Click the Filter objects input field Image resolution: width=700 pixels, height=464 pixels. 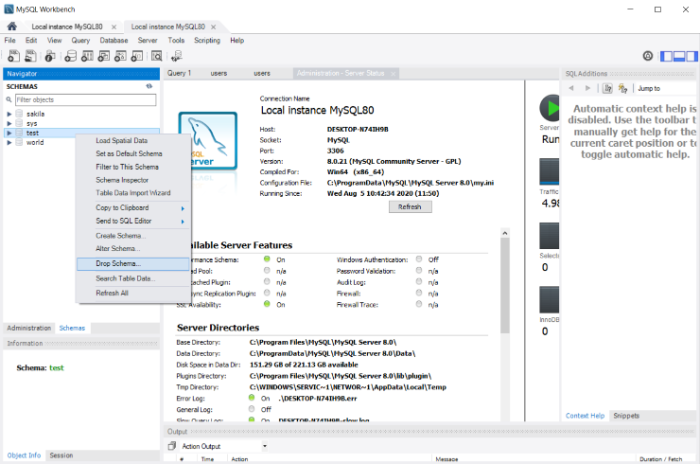pyautogui.click(x=86, y=100)
